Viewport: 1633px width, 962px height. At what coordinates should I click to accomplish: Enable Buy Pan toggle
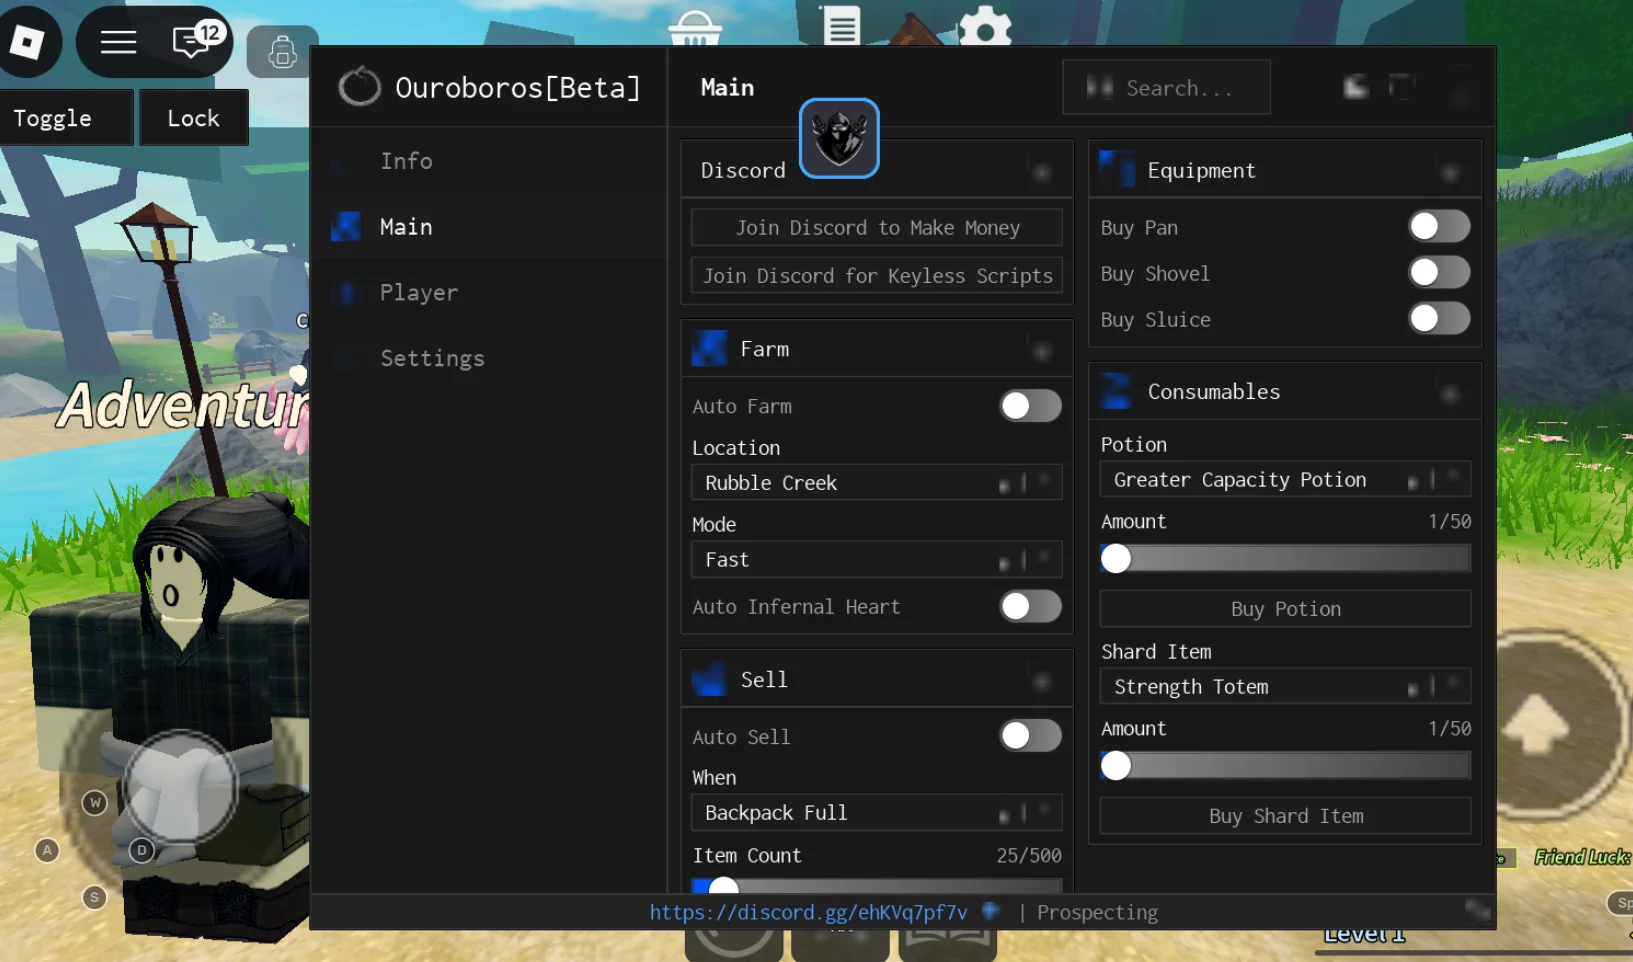coord(1439,226)
